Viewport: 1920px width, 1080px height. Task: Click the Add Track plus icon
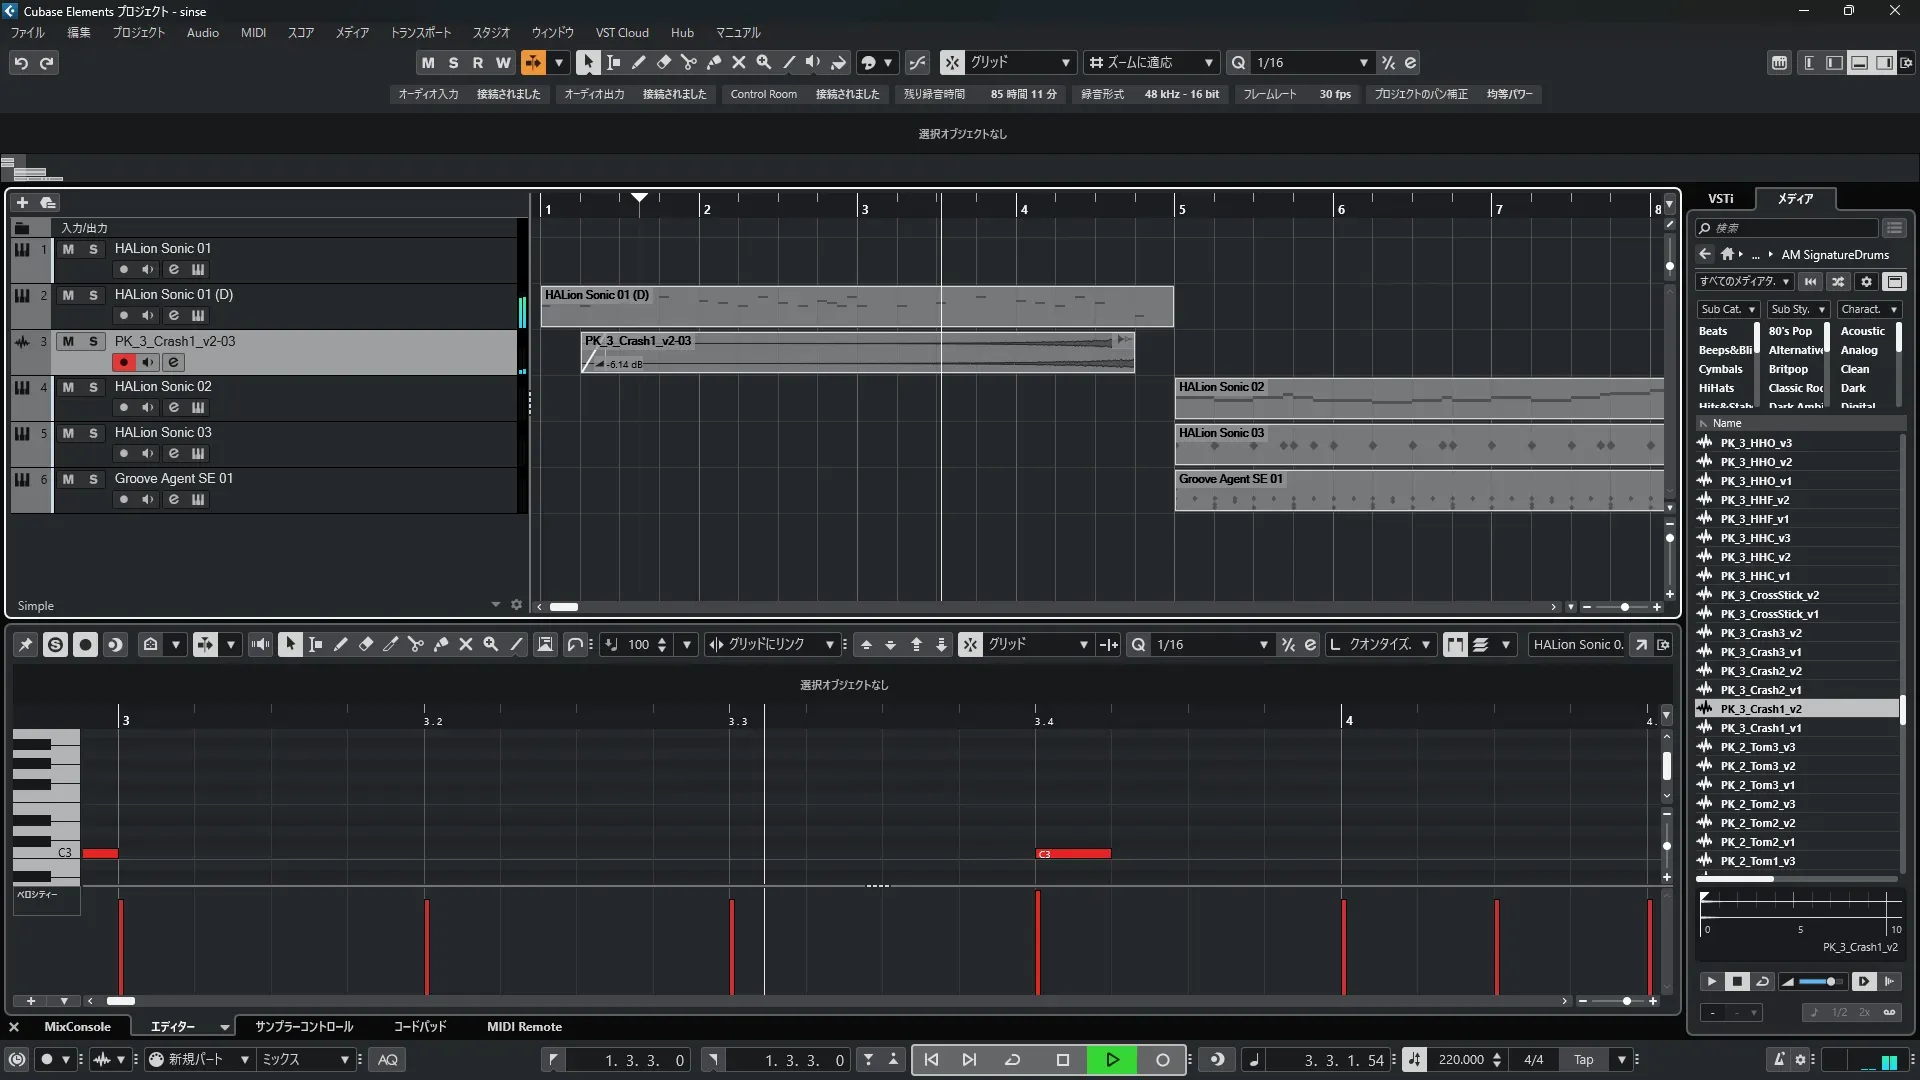pos(22,202)
